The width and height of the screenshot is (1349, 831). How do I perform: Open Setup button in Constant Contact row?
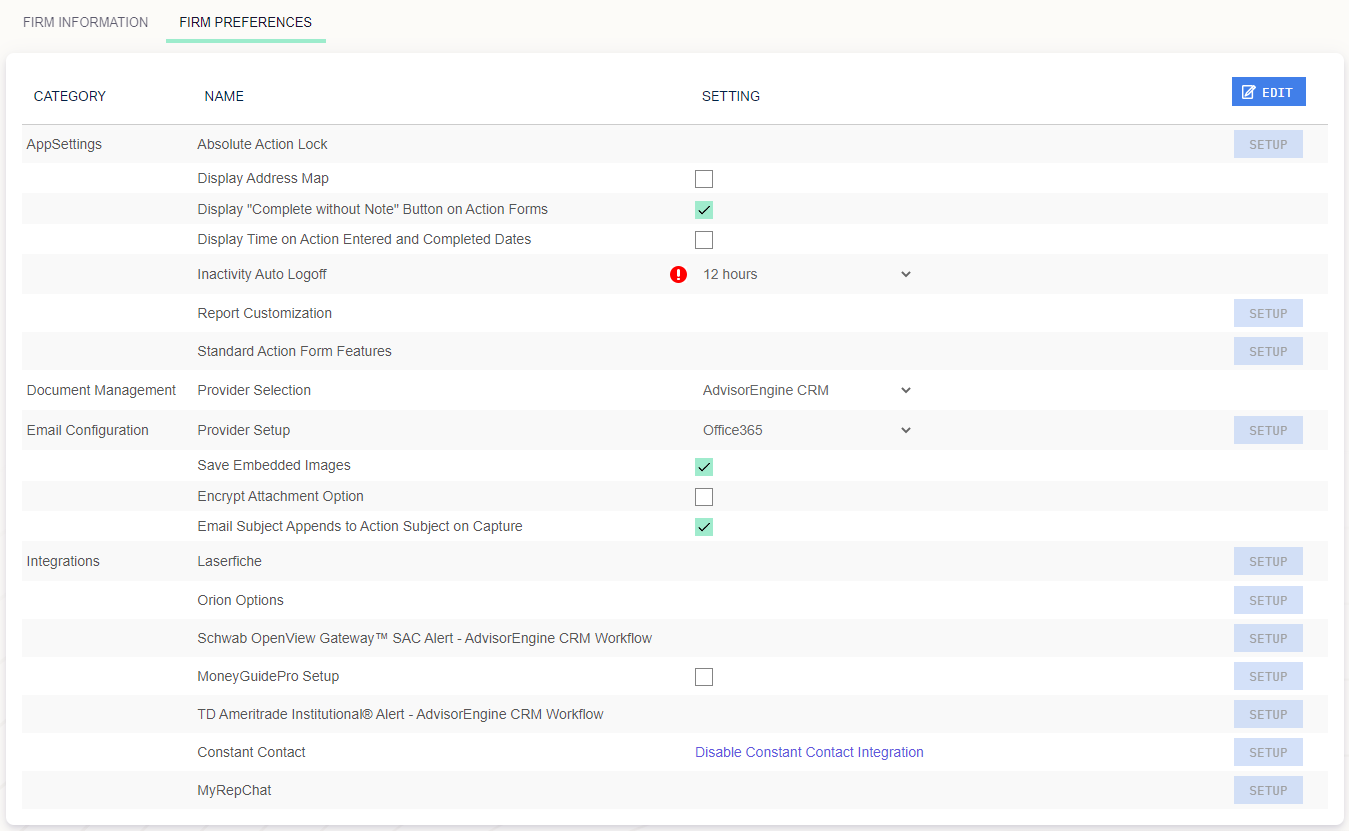pos(1268,752)
